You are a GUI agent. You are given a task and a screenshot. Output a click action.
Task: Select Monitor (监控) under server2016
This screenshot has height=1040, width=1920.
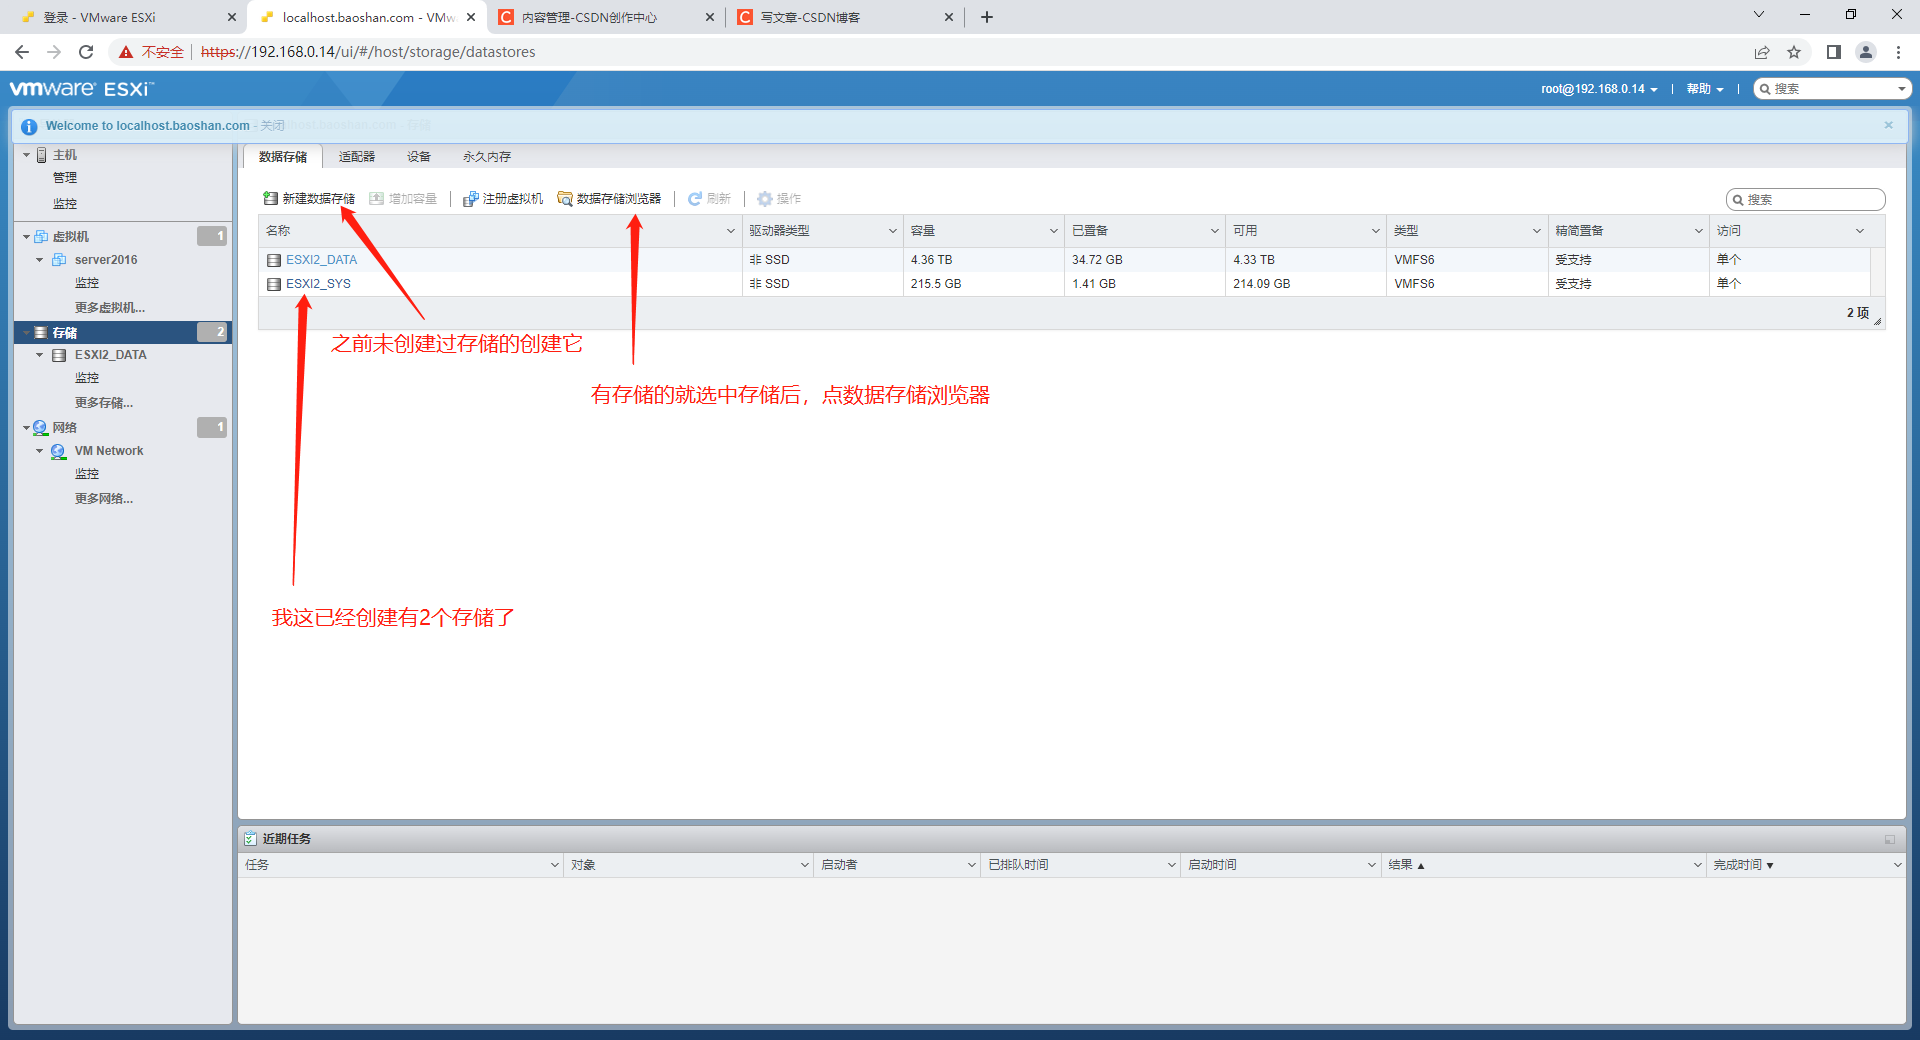coord(87,283)
